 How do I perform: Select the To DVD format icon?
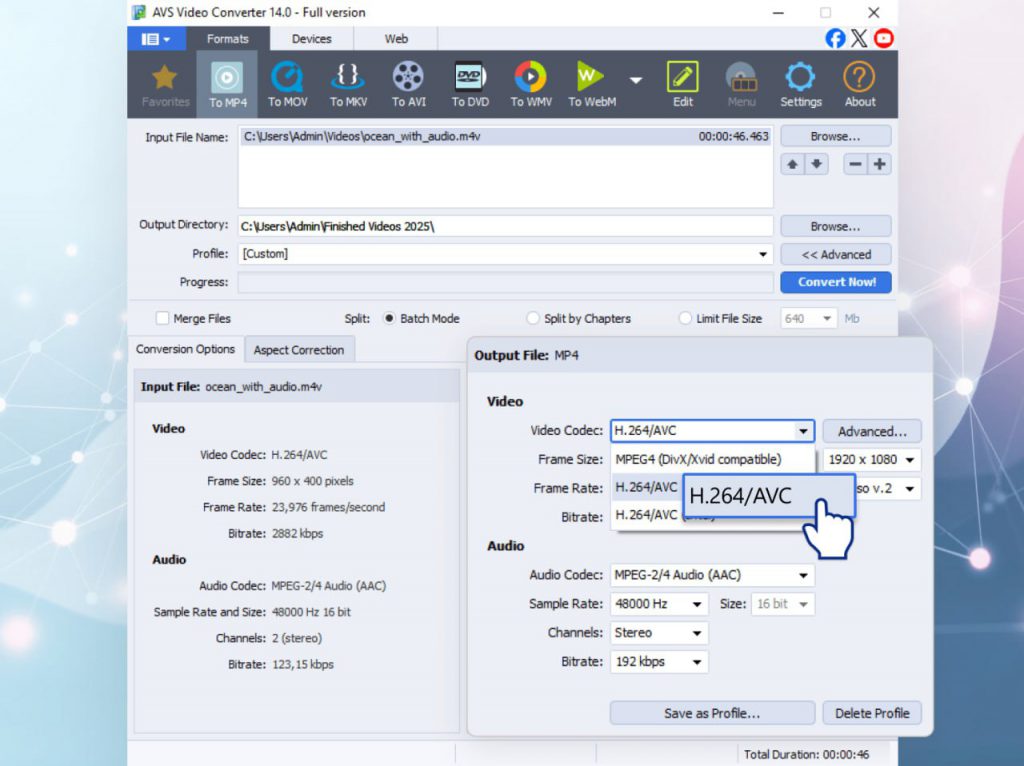pos(470,78)
